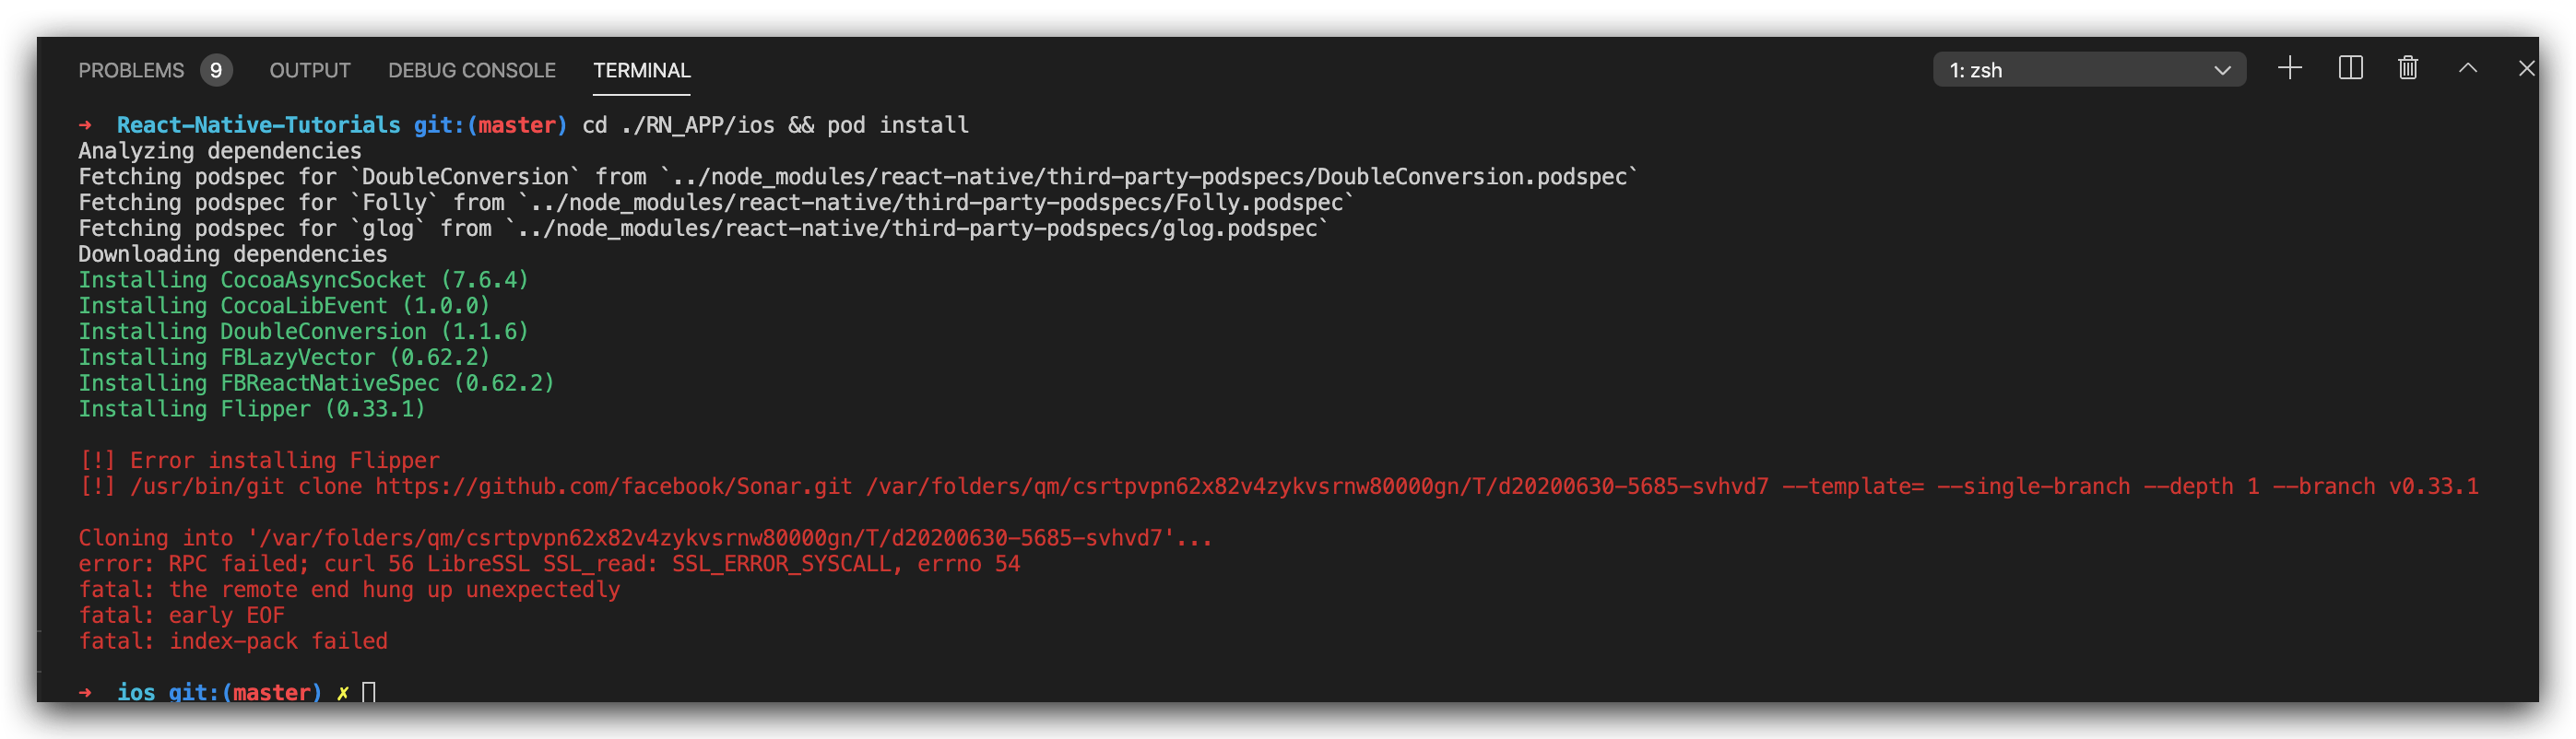Viewport: 2576px width, 739px height.
Task: Create a new terminal with the plus icon
Action: point(2289,69)
